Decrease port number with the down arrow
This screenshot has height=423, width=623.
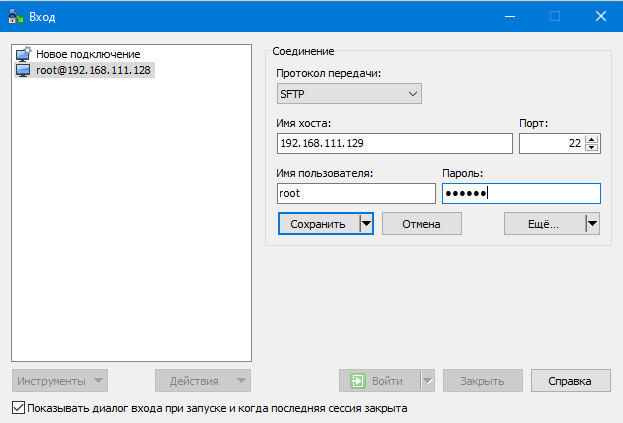coord(592,147)
